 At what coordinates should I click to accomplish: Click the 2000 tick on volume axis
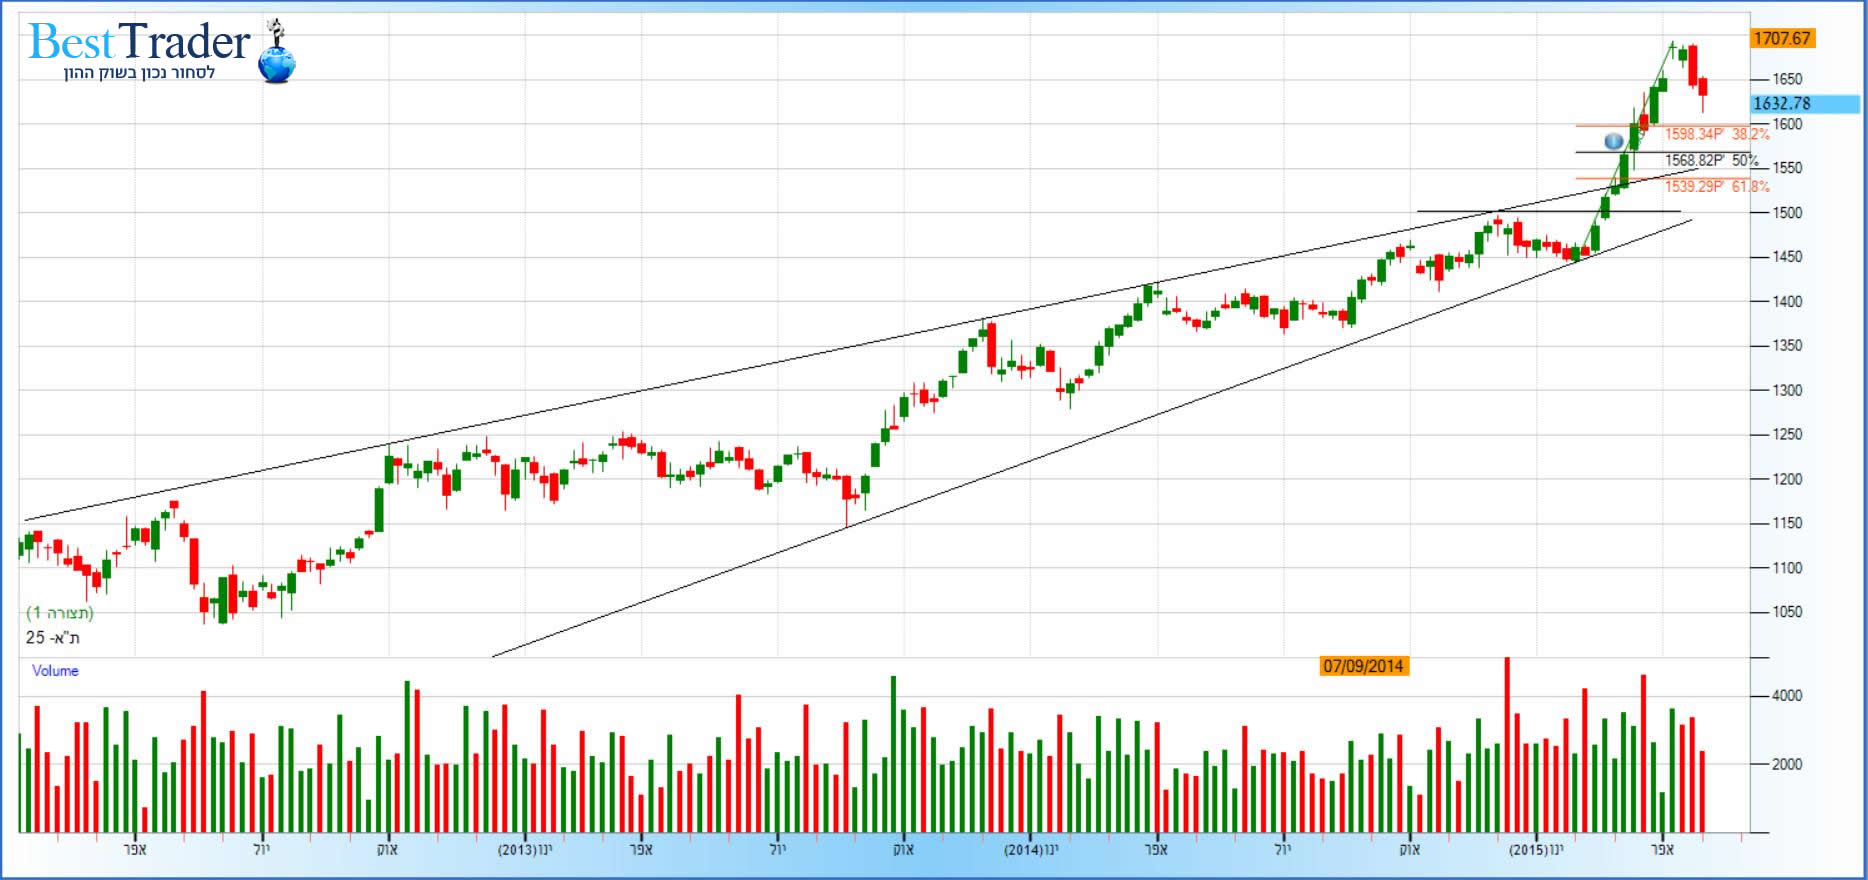click(1787, 764)
